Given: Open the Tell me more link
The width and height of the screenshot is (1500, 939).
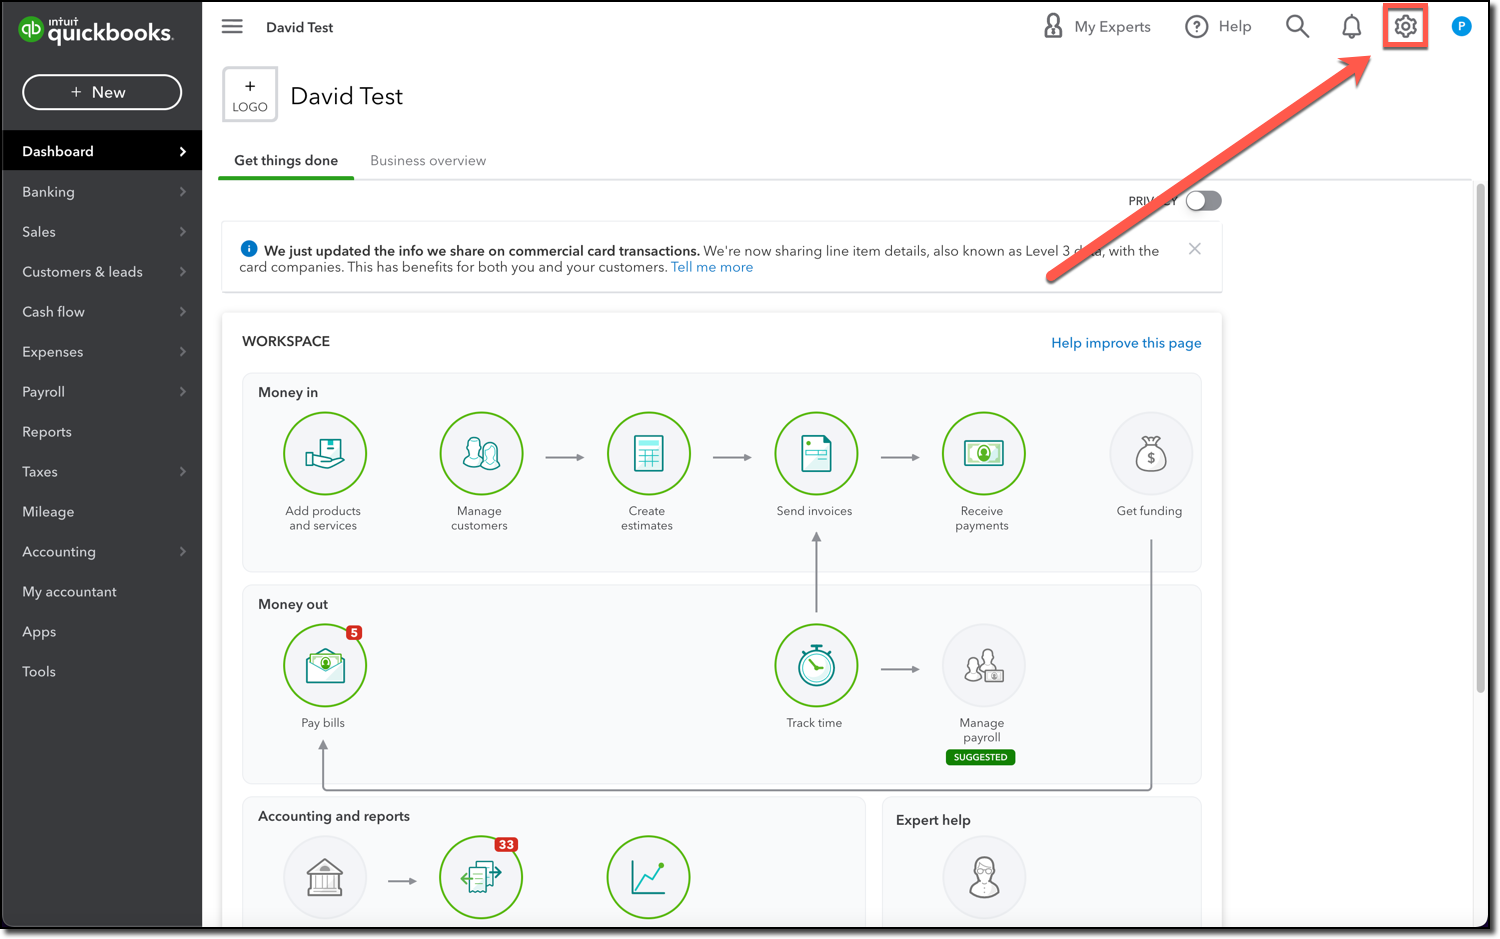Looking at the screenshot, I should click(x=712, y=266).
